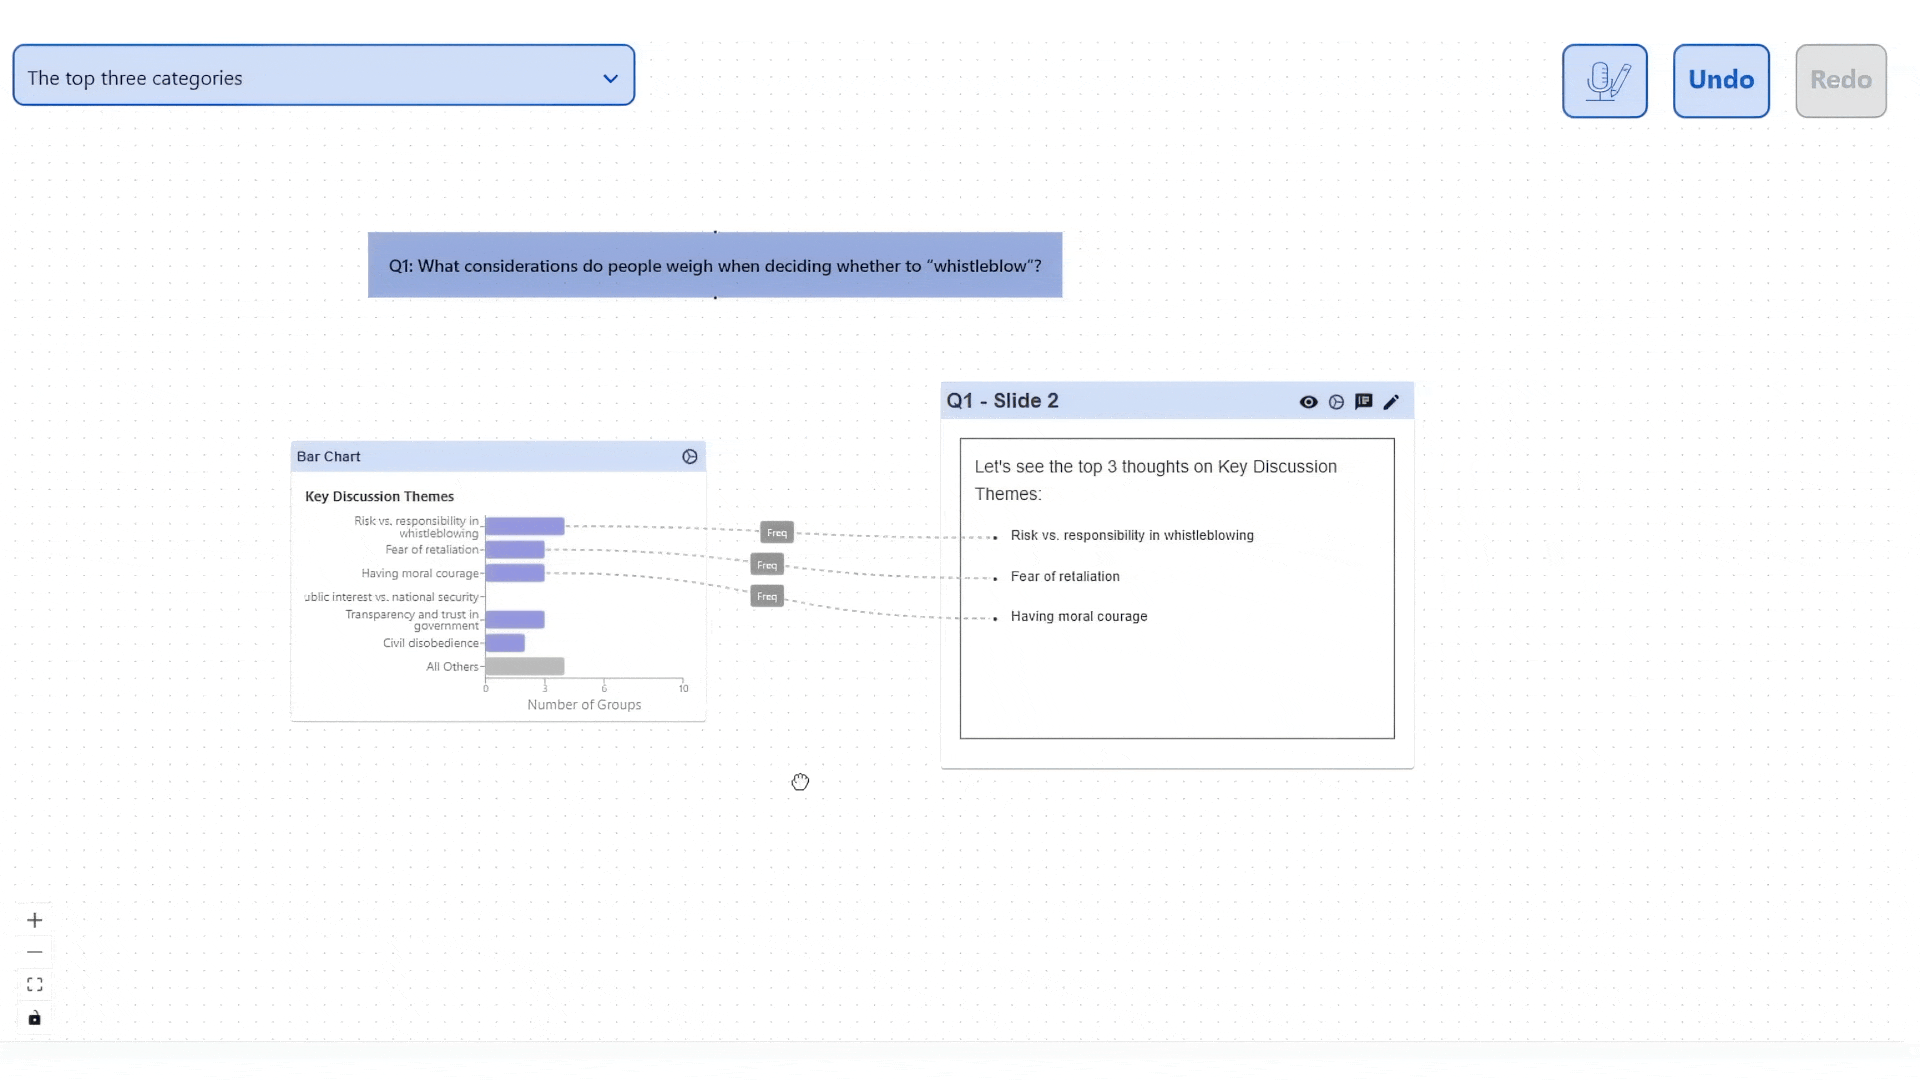Screen dimensions: 1920x1080
Task: Click the pencil edit icon on Slide 2
Action: pos(1391,402)
